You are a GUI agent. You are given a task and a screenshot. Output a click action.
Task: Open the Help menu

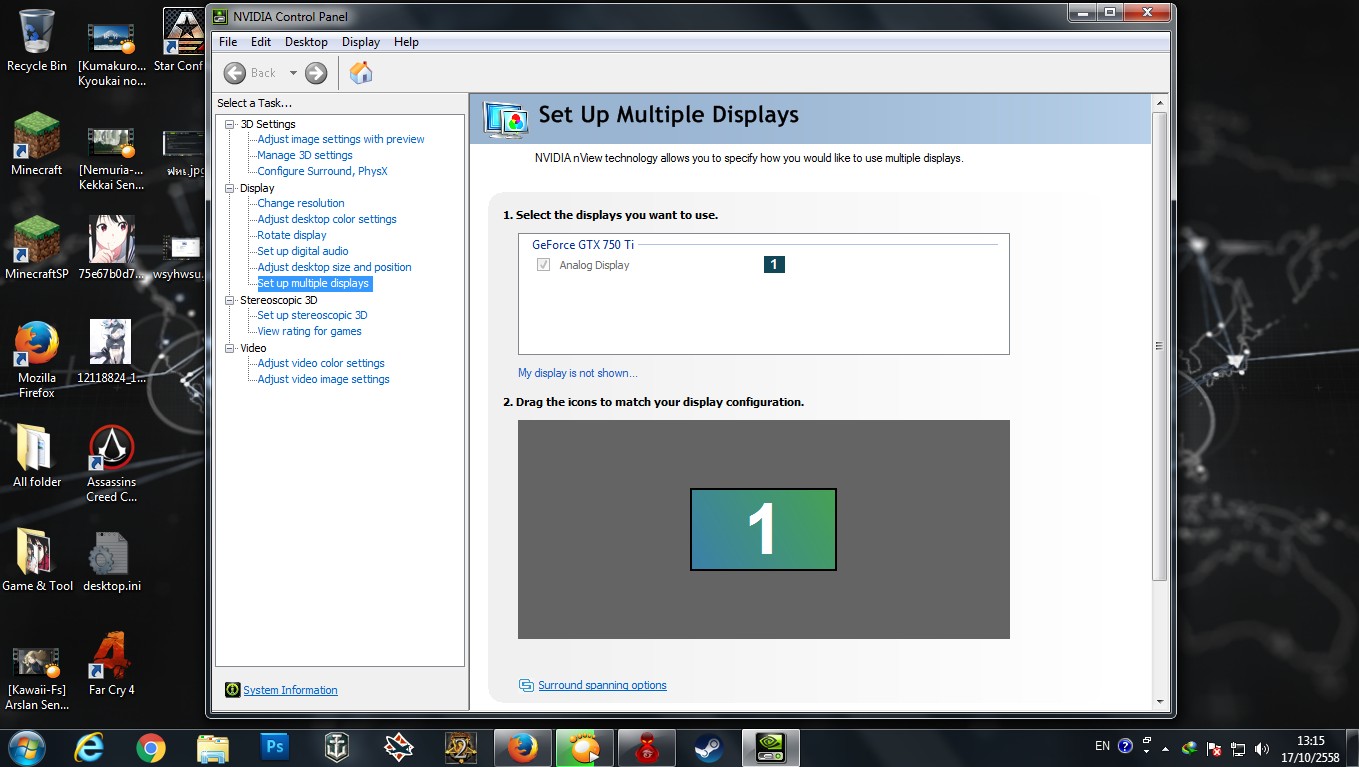(x=406, y=42)
